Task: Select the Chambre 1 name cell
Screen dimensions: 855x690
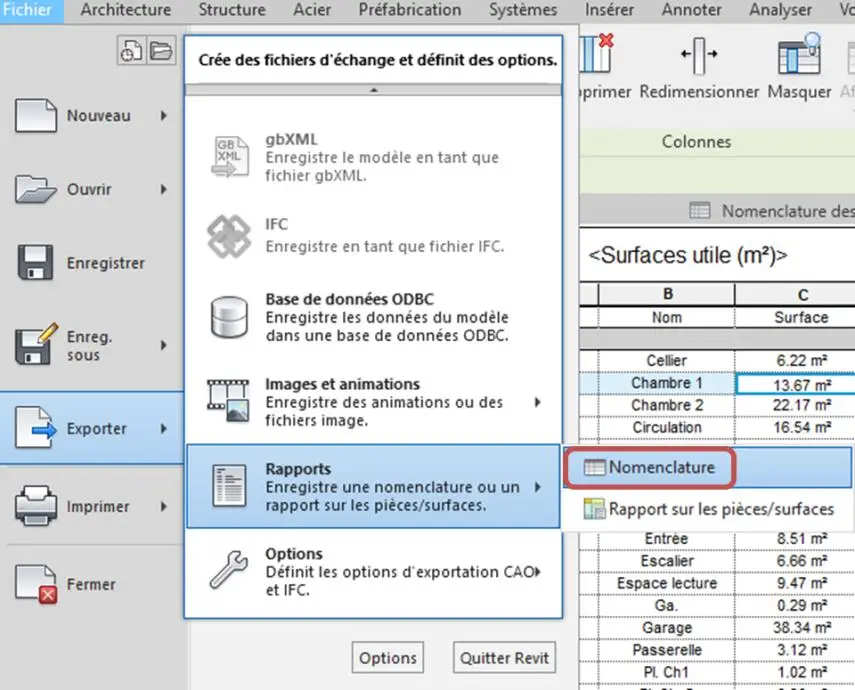Action: coord(667,383)
